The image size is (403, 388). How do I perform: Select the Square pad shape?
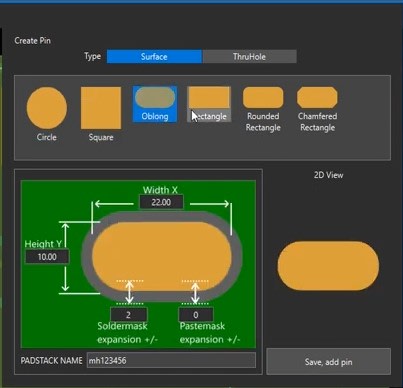pos(101,114)
